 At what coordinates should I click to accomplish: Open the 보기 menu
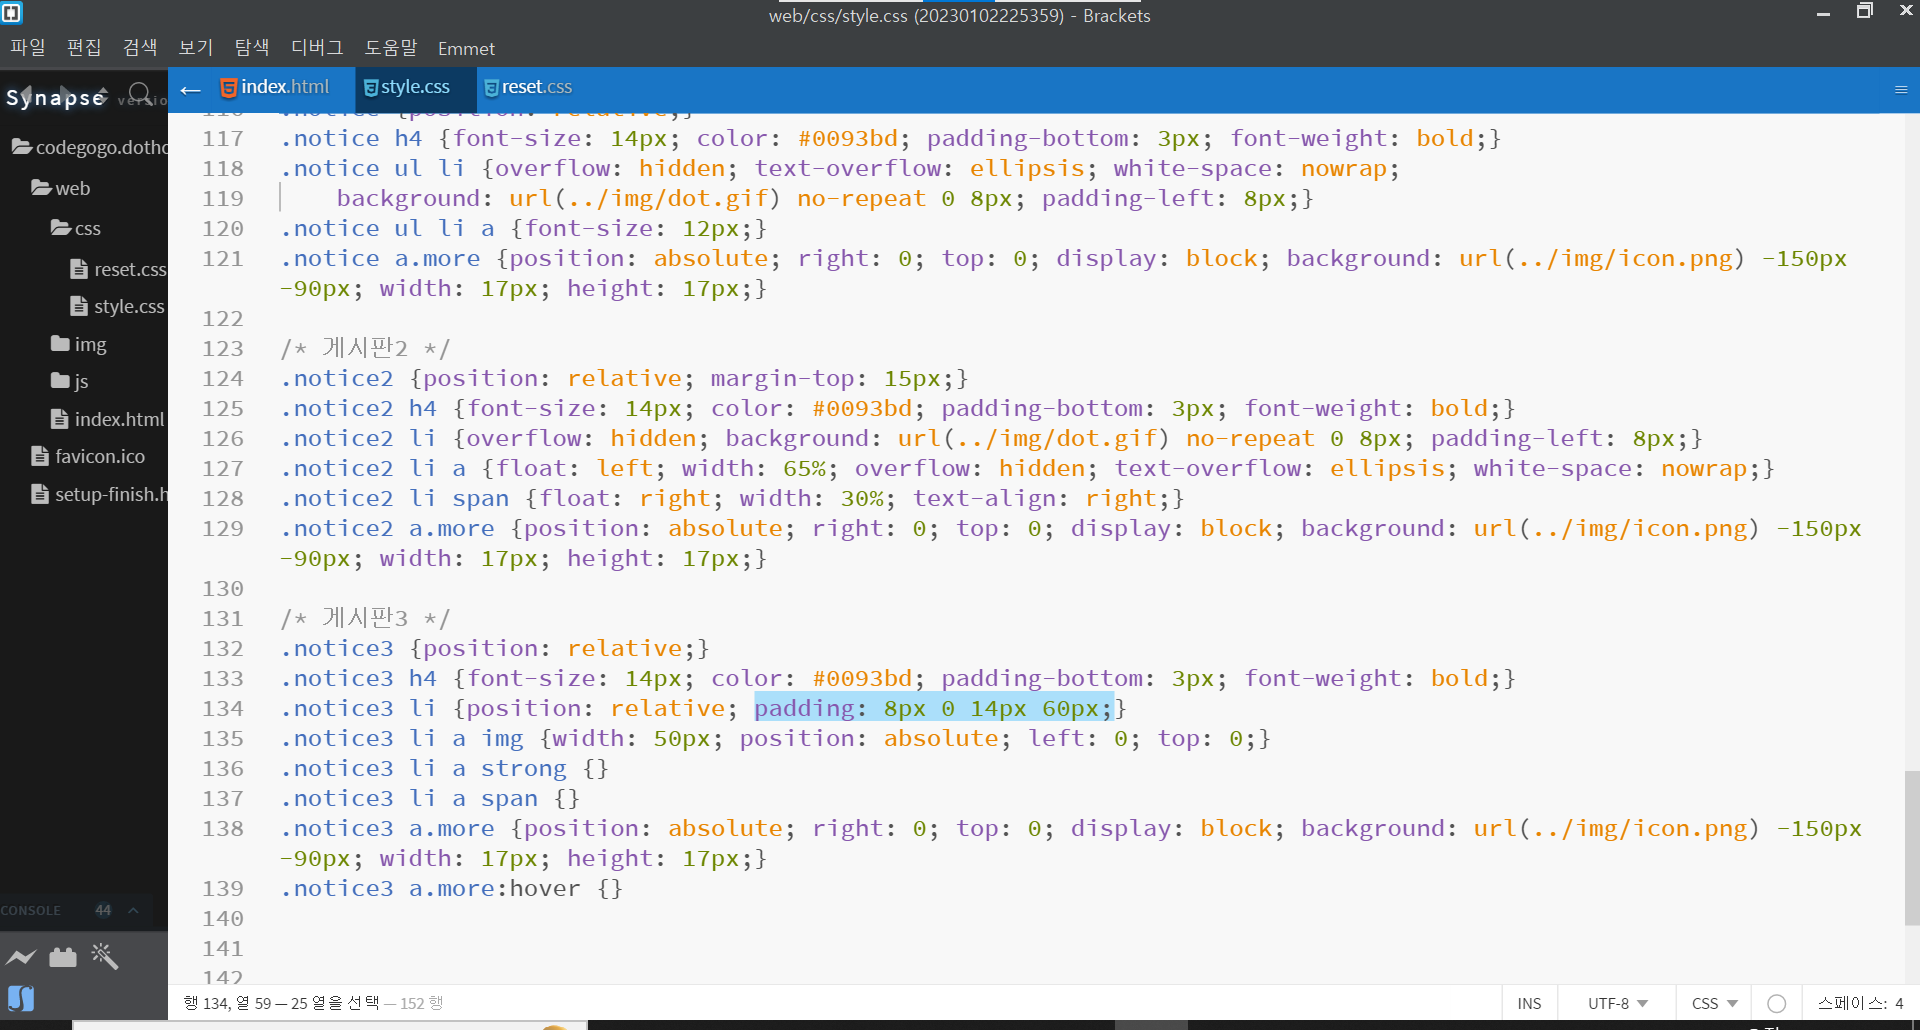point(196,48)
